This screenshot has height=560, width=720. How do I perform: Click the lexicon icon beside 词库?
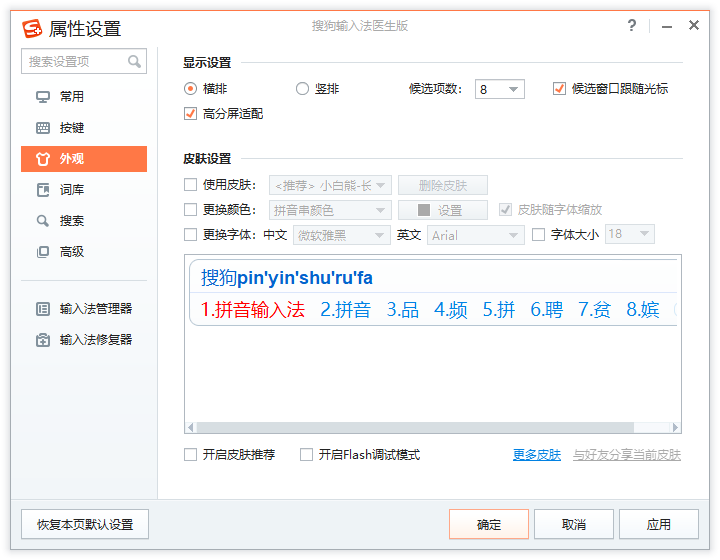[43, 190]
